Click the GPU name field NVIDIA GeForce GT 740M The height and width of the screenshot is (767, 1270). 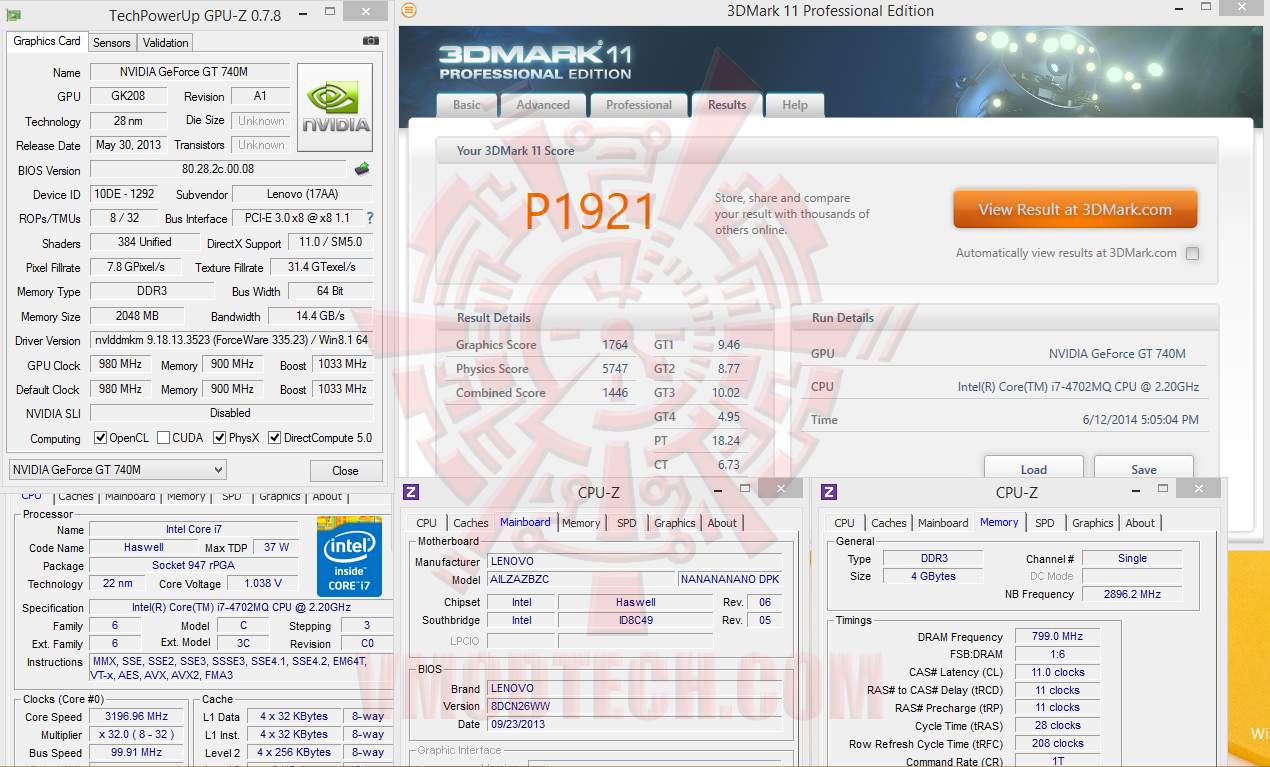(x=190, y=72)
